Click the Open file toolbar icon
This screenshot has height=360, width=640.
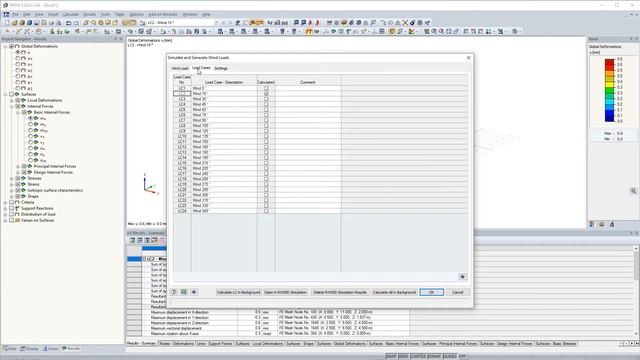pyautogui.click(x=14, y=23)
